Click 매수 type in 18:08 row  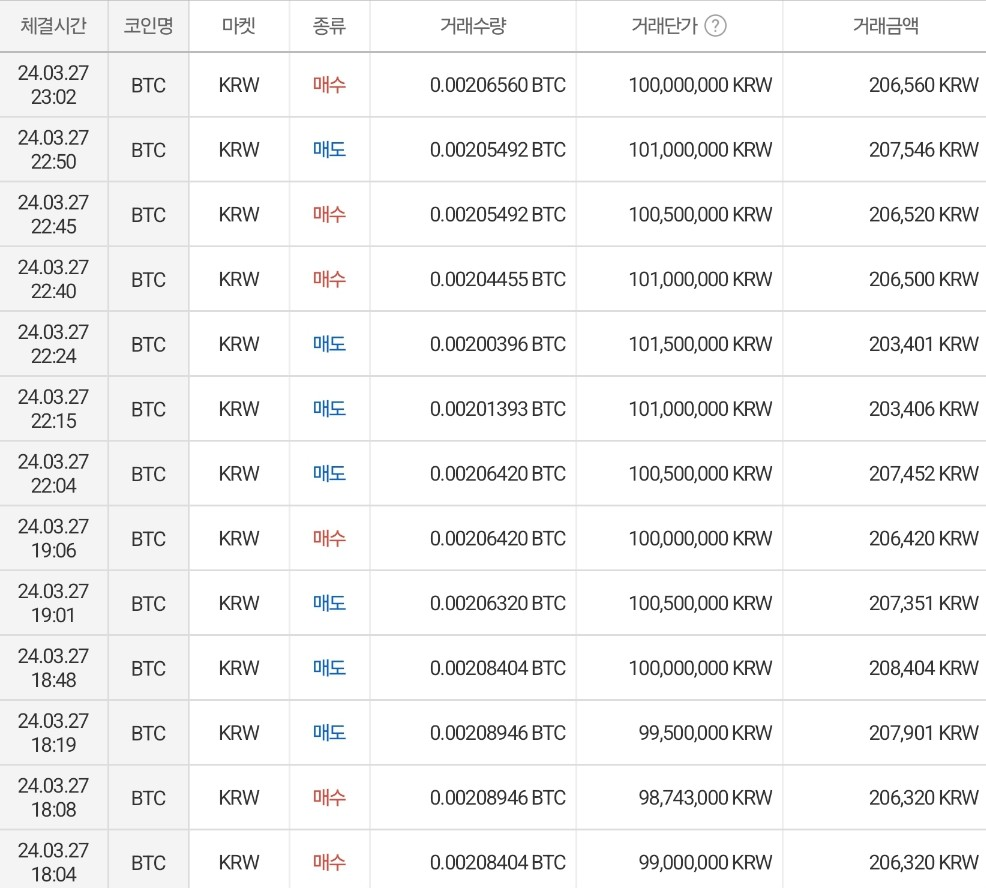[330, 797]
